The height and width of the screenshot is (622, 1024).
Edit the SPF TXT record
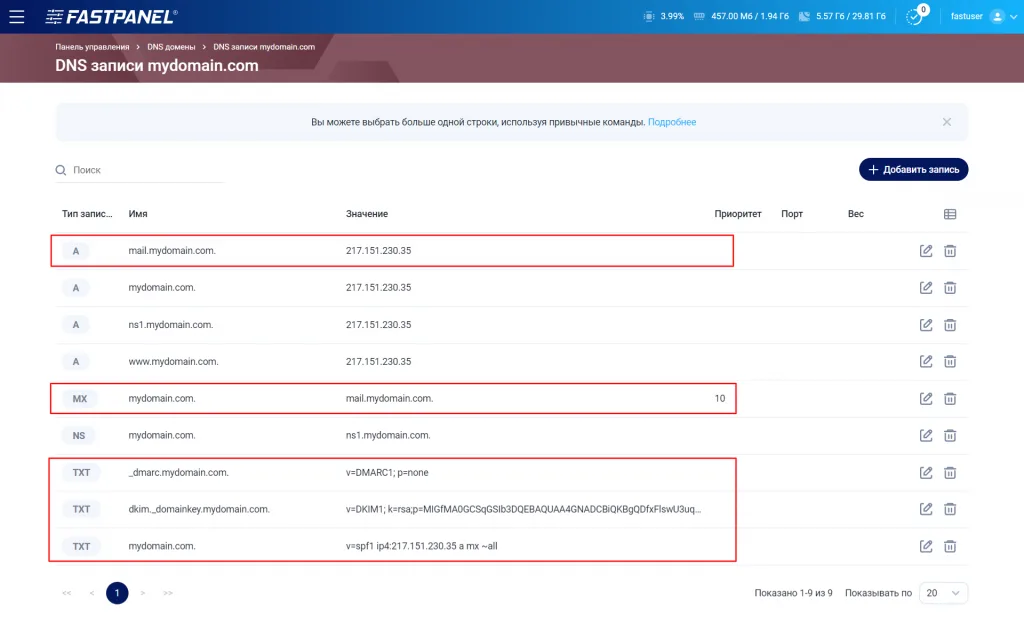pos(926,546)
